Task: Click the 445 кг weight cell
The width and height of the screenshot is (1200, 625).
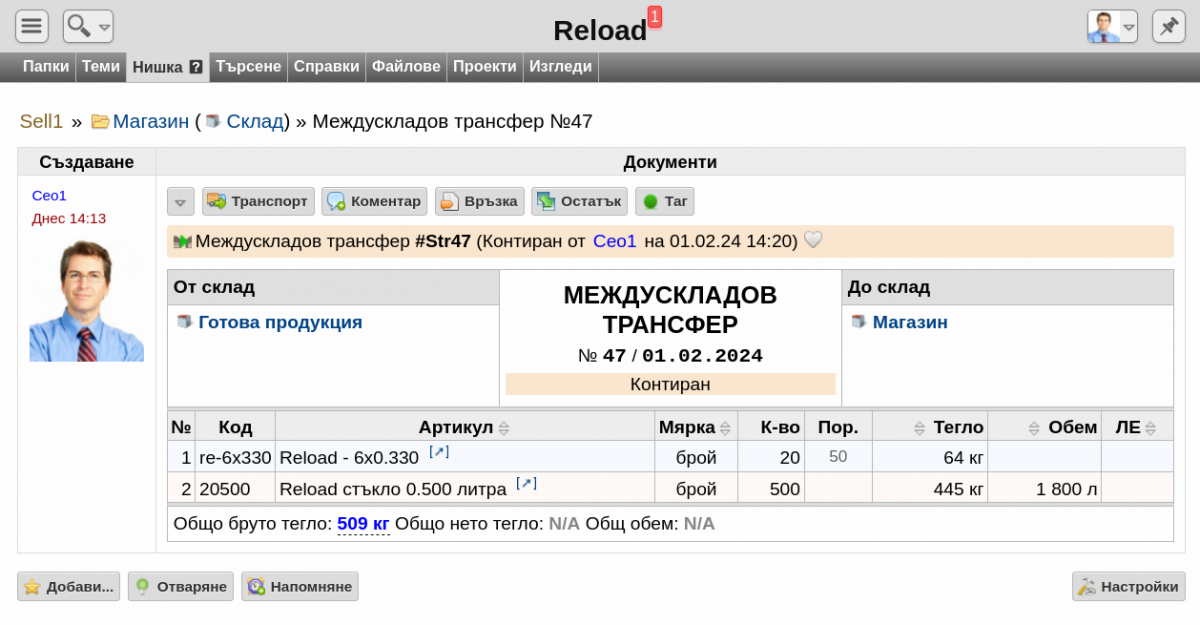Action: coord(929,489)
